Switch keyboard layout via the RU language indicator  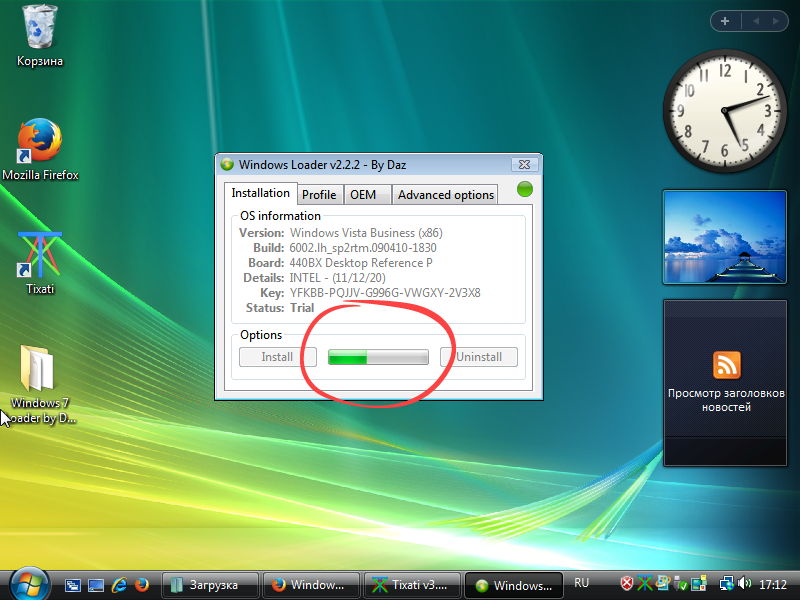[x=581, y=581]
